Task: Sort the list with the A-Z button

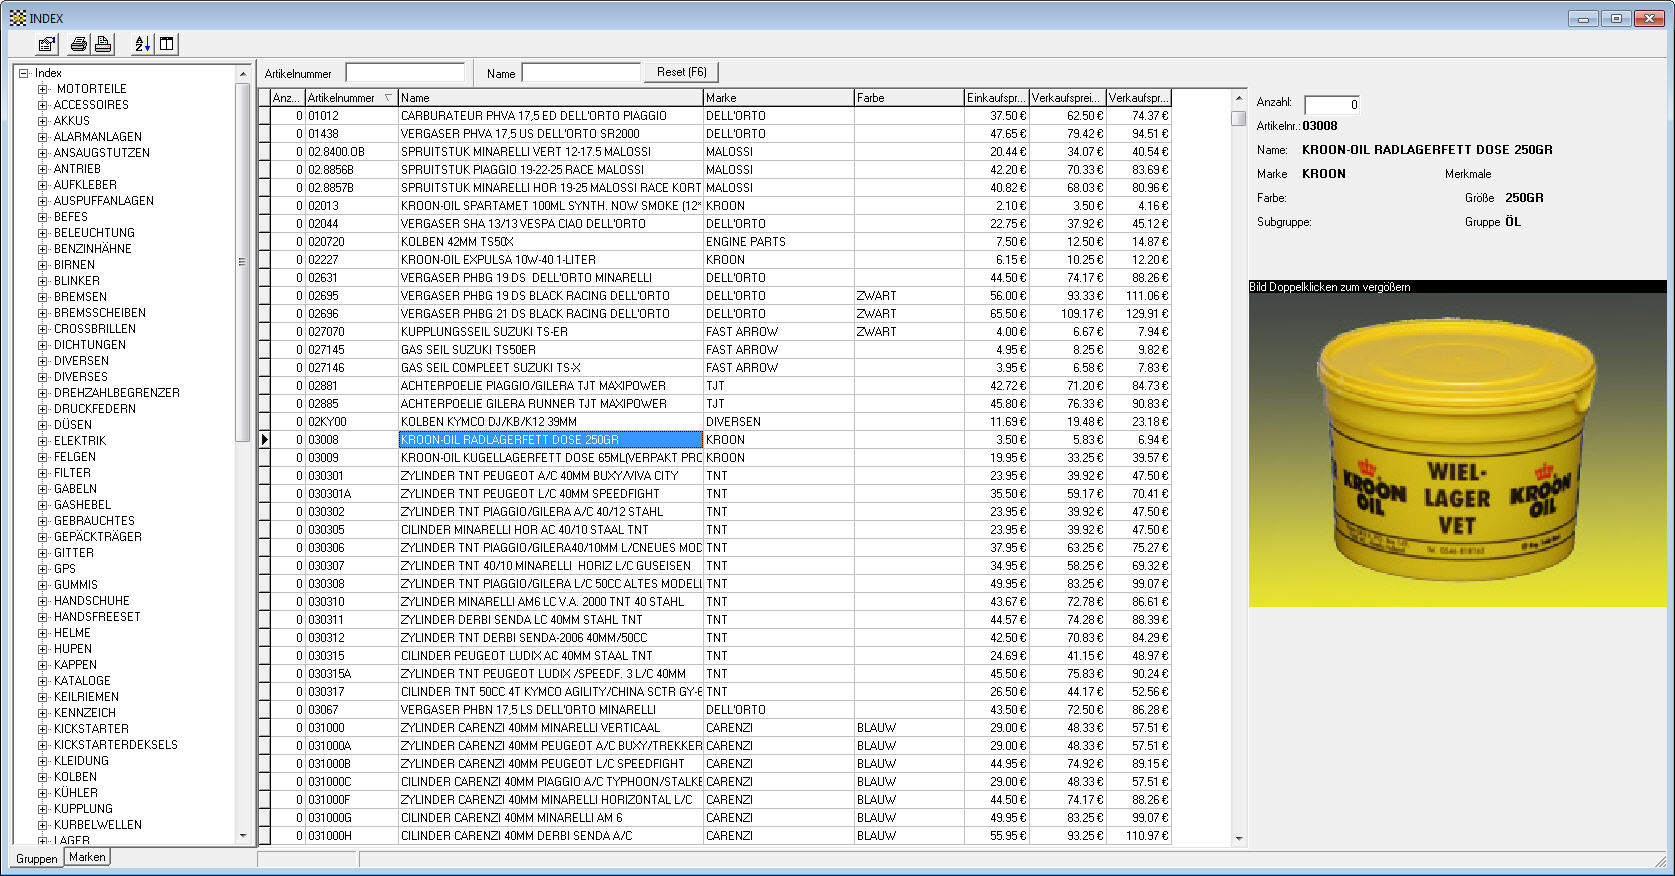Action: tap(142, 44)
